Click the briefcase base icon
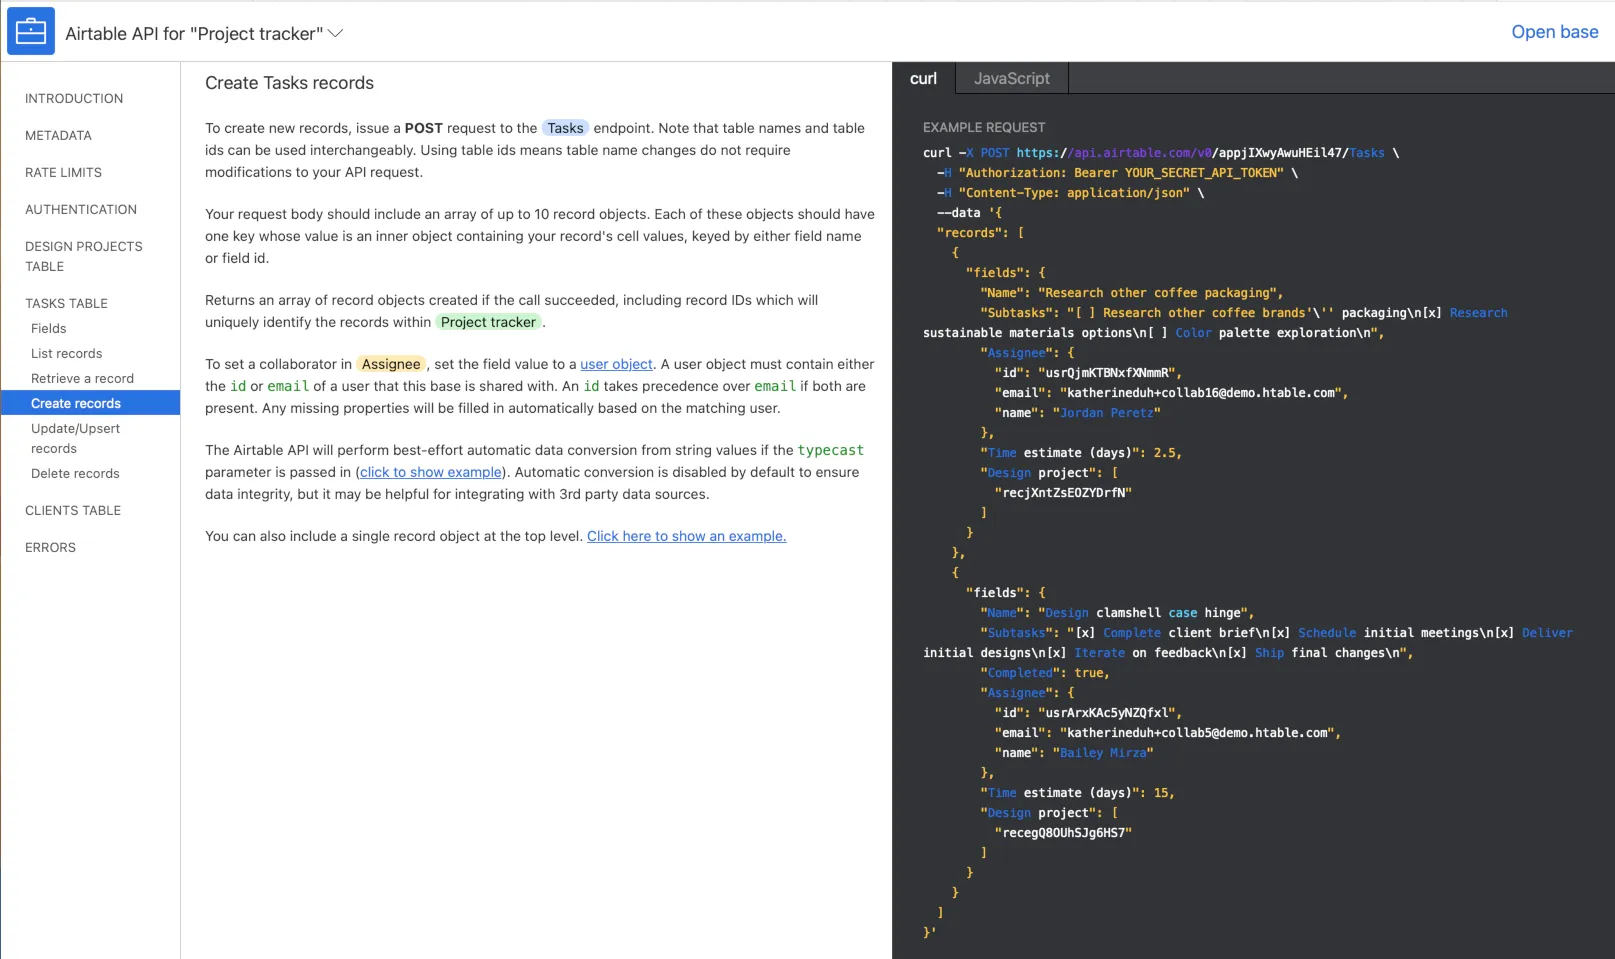Screen dimensions: 1615x959 tap(31, 32)
